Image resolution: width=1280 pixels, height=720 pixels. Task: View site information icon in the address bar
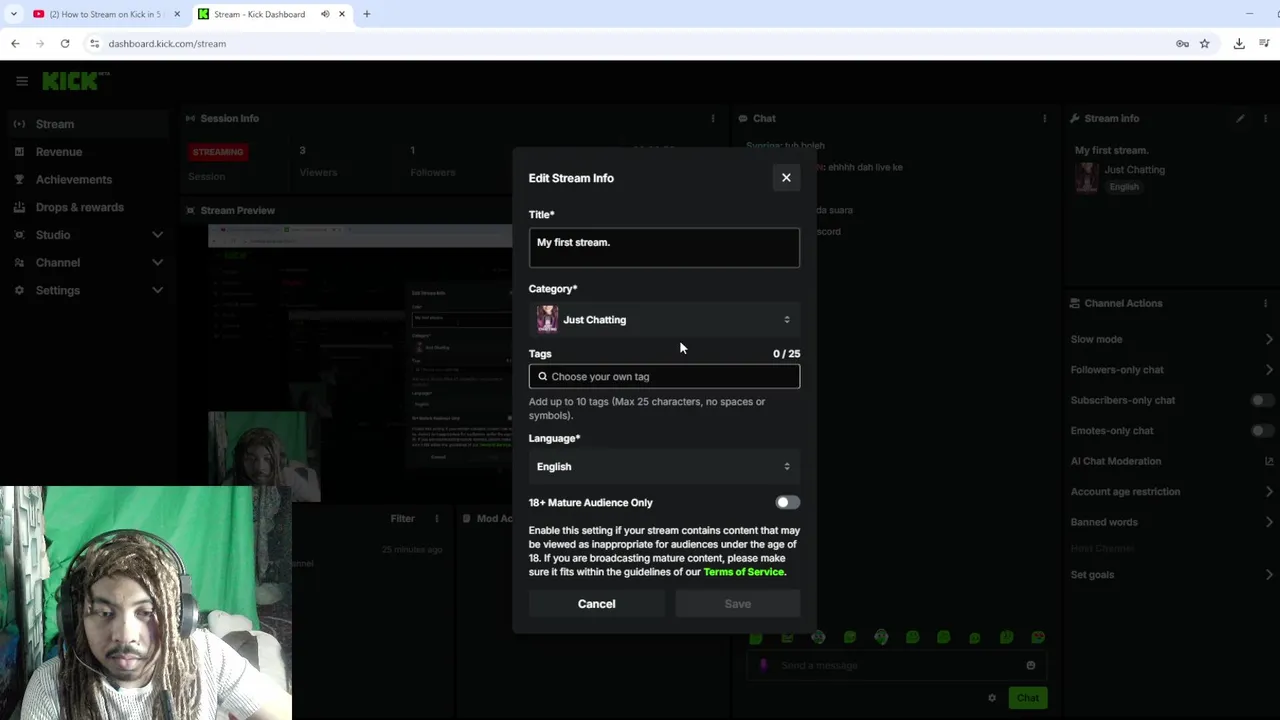coord(94,43)
